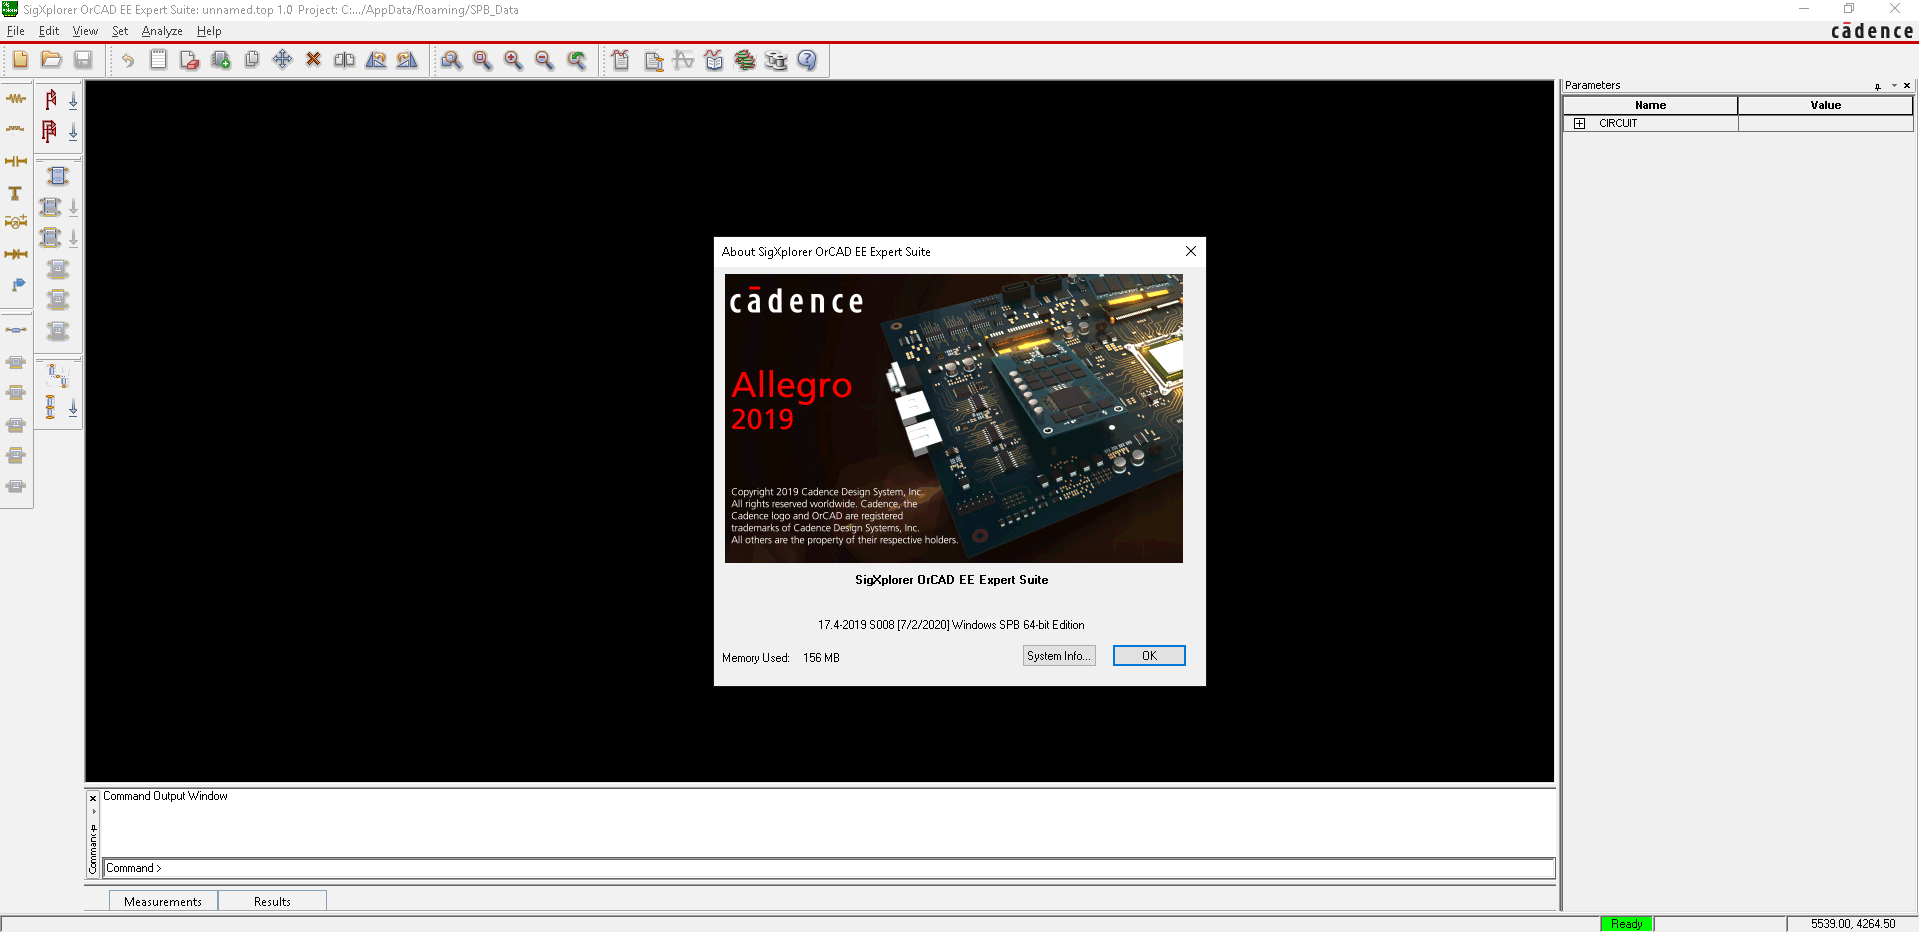Click the single red flag driver icon

click(x=50, y=99)
